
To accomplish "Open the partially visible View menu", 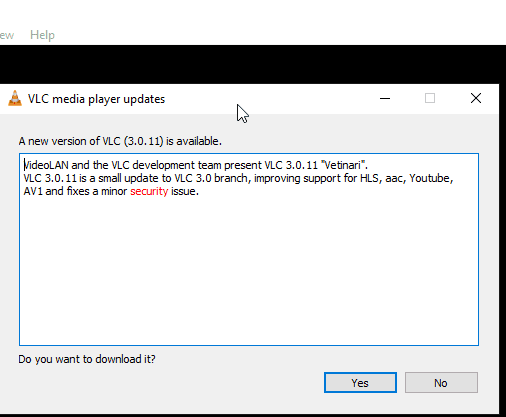I will click(7, 35).
